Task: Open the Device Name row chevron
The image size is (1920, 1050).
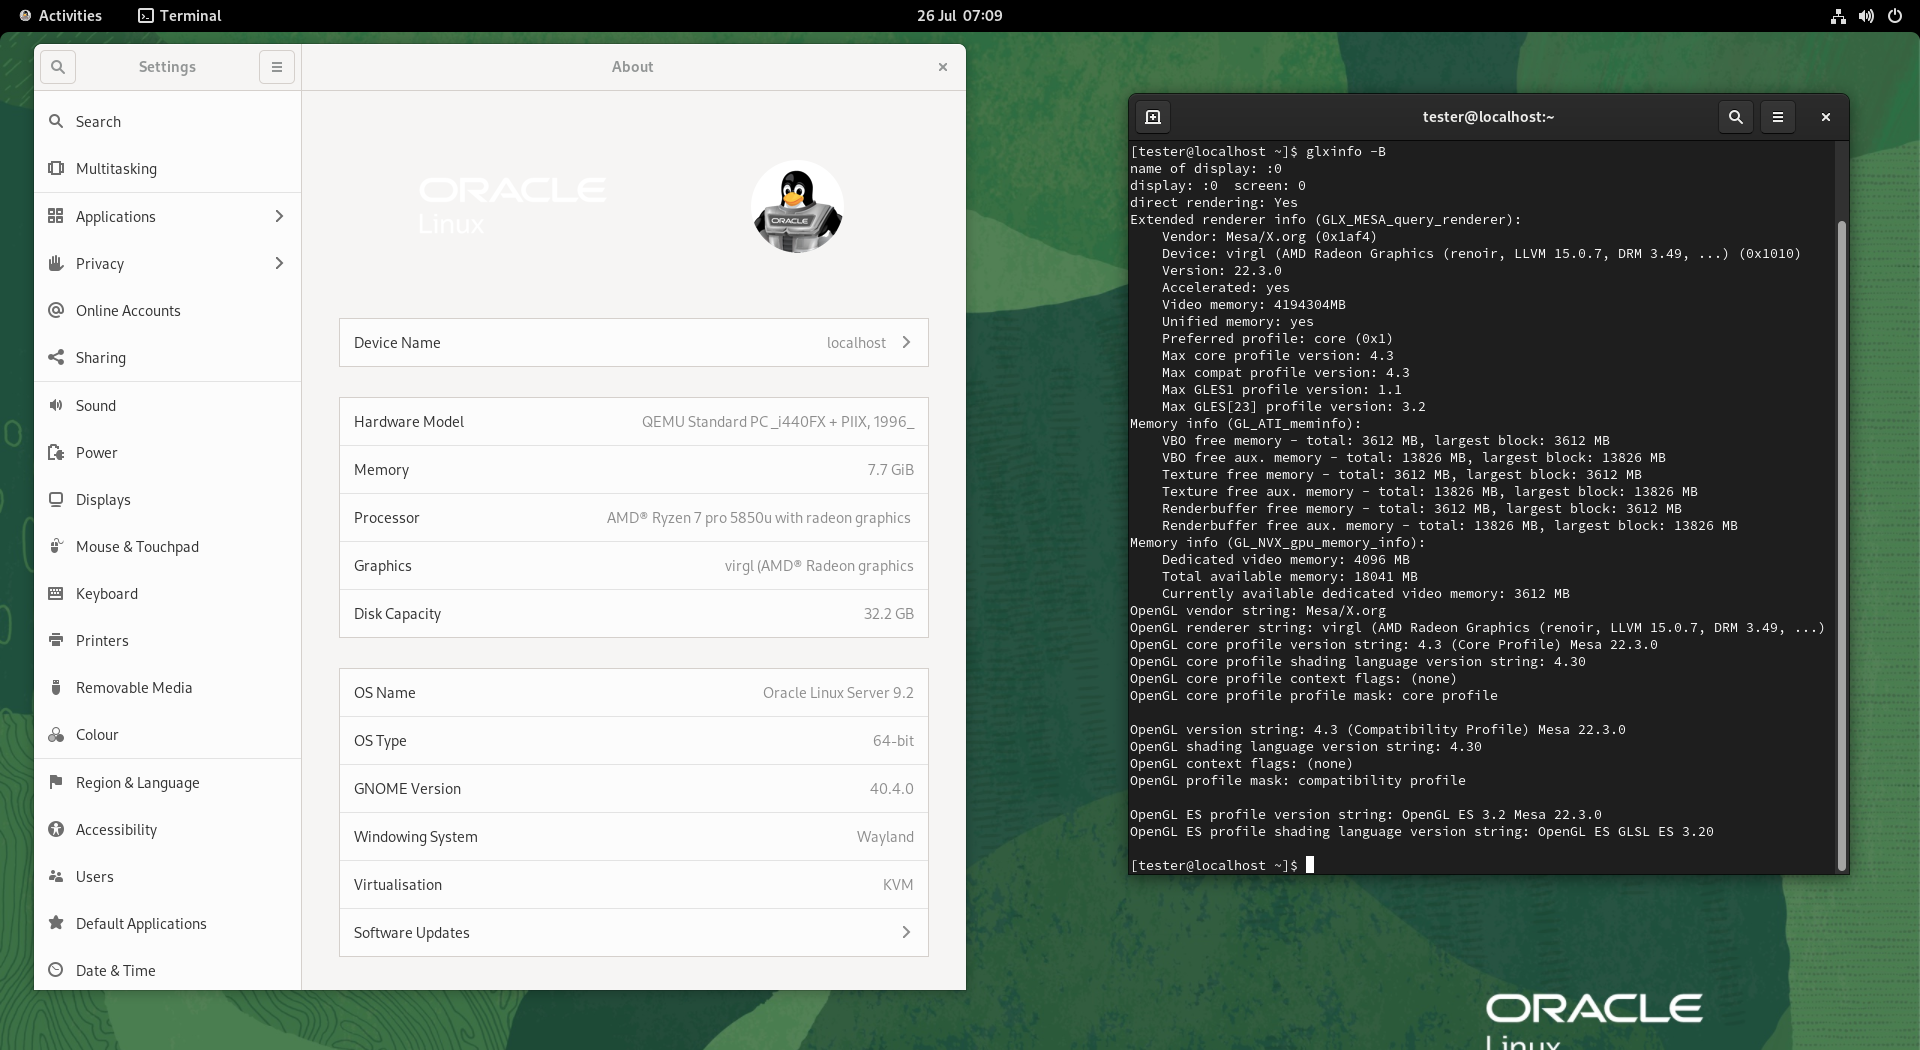Action: click(906, 343)
